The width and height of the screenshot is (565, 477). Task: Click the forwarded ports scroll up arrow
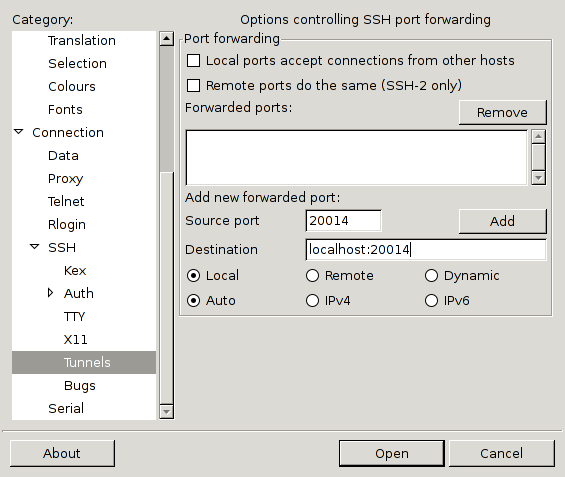click(538, 137)
